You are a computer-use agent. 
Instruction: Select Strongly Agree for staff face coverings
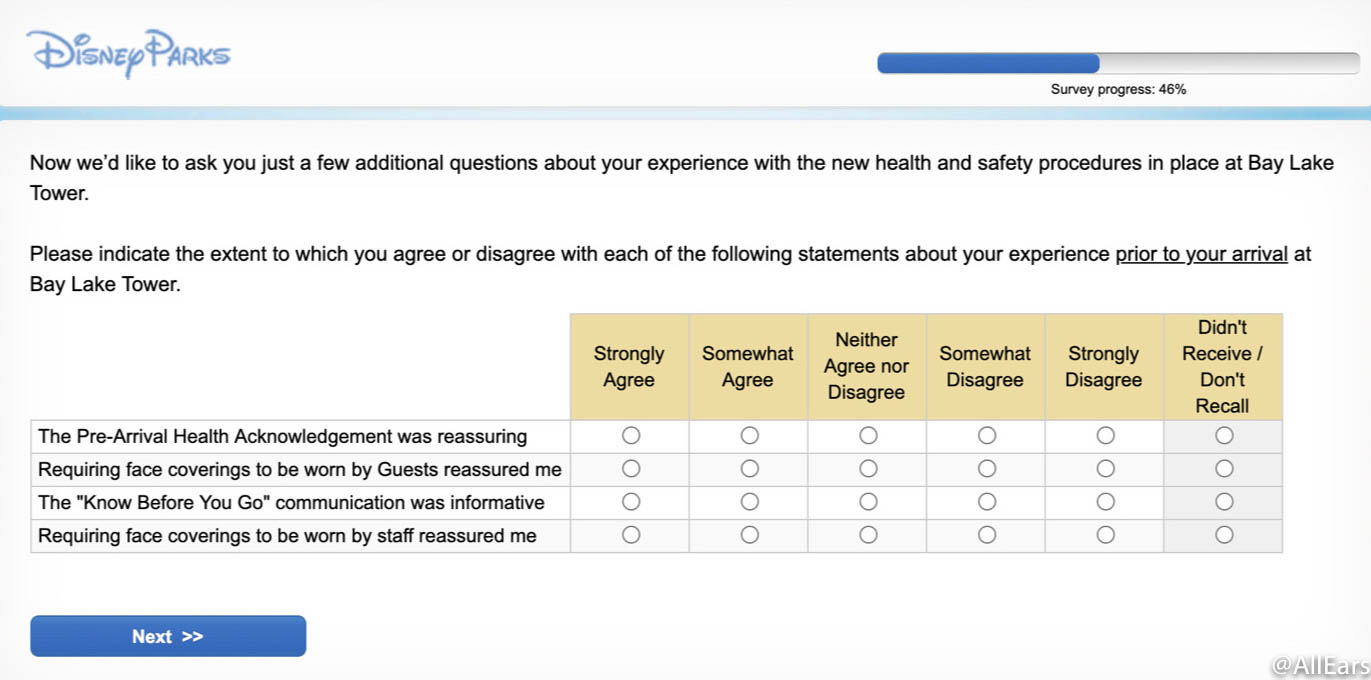pyautogui.click(x=631, y=535)
